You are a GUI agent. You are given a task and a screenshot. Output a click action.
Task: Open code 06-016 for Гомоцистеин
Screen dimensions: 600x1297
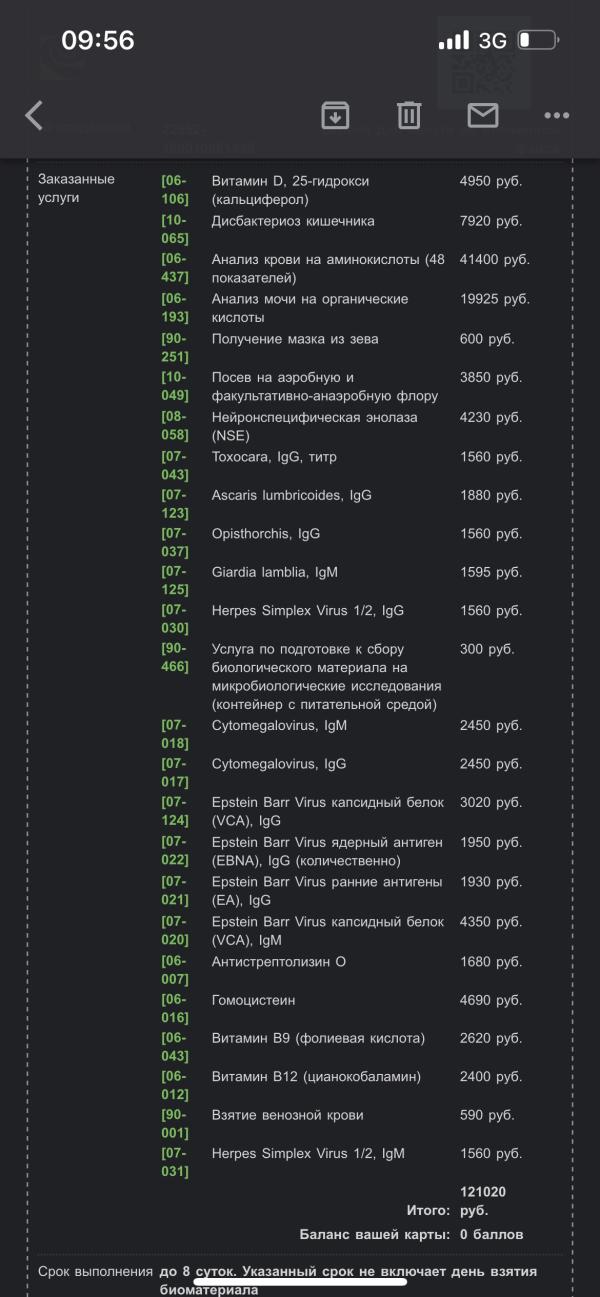(175, 1009)
